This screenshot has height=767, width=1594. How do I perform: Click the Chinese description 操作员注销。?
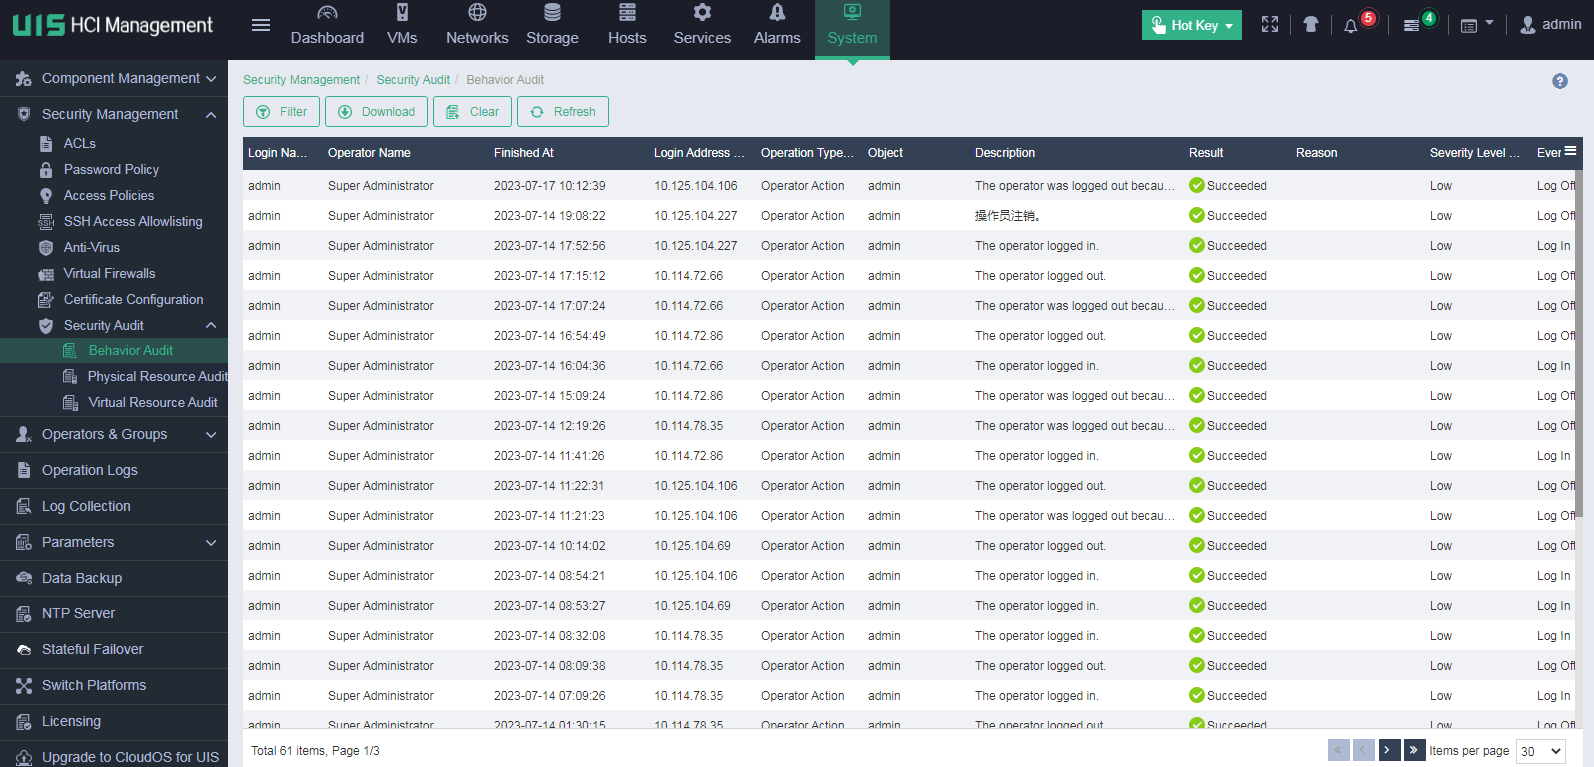(x=1008, y=216)
